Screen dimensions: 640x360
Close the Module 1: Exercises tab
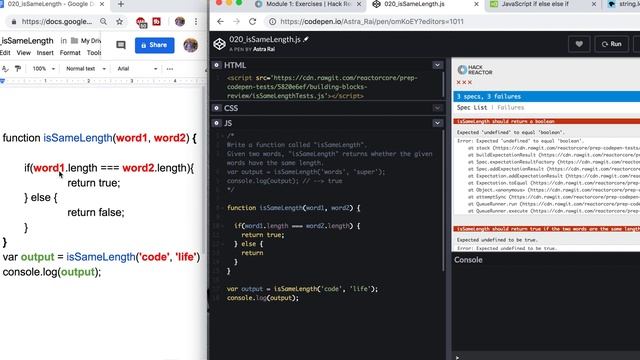coord(359,4)
